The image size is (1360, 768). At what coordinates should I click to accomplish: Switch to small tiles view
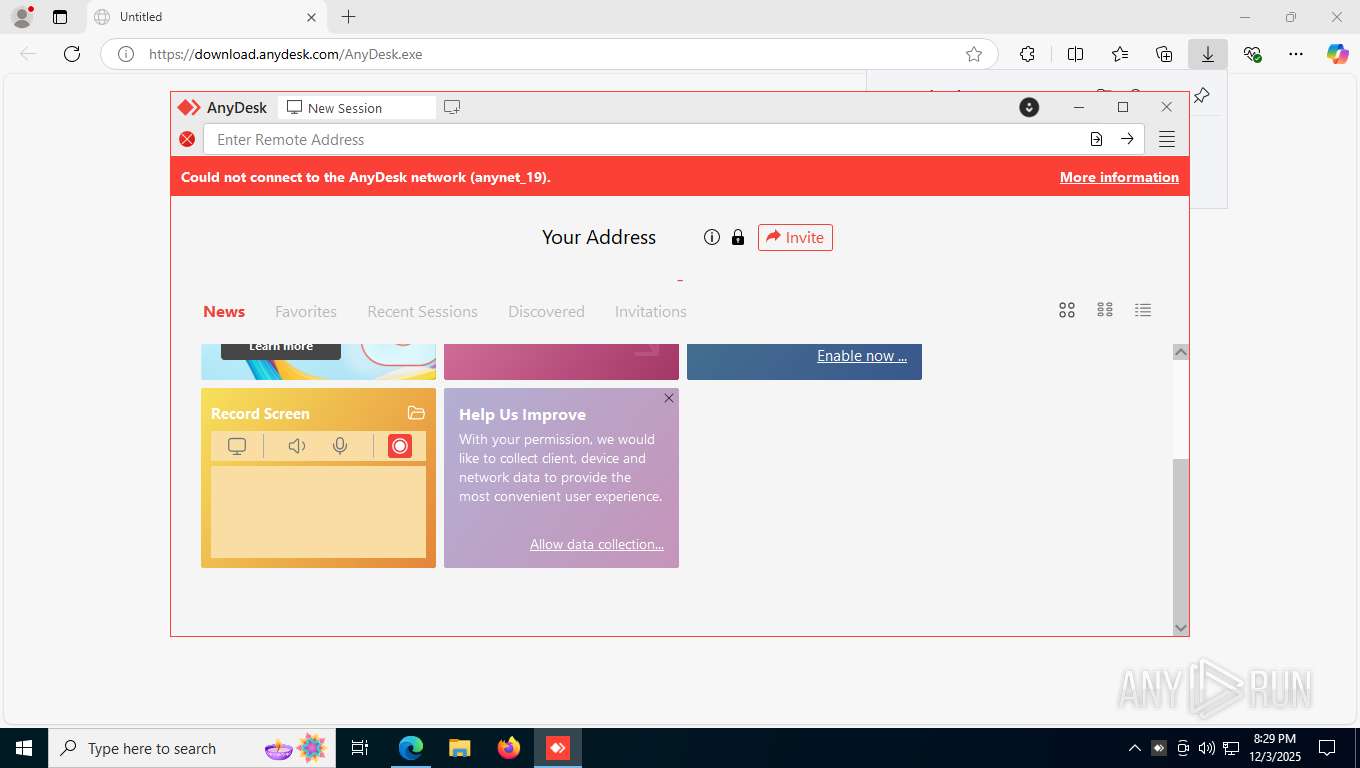click(x=1105, y=310)
